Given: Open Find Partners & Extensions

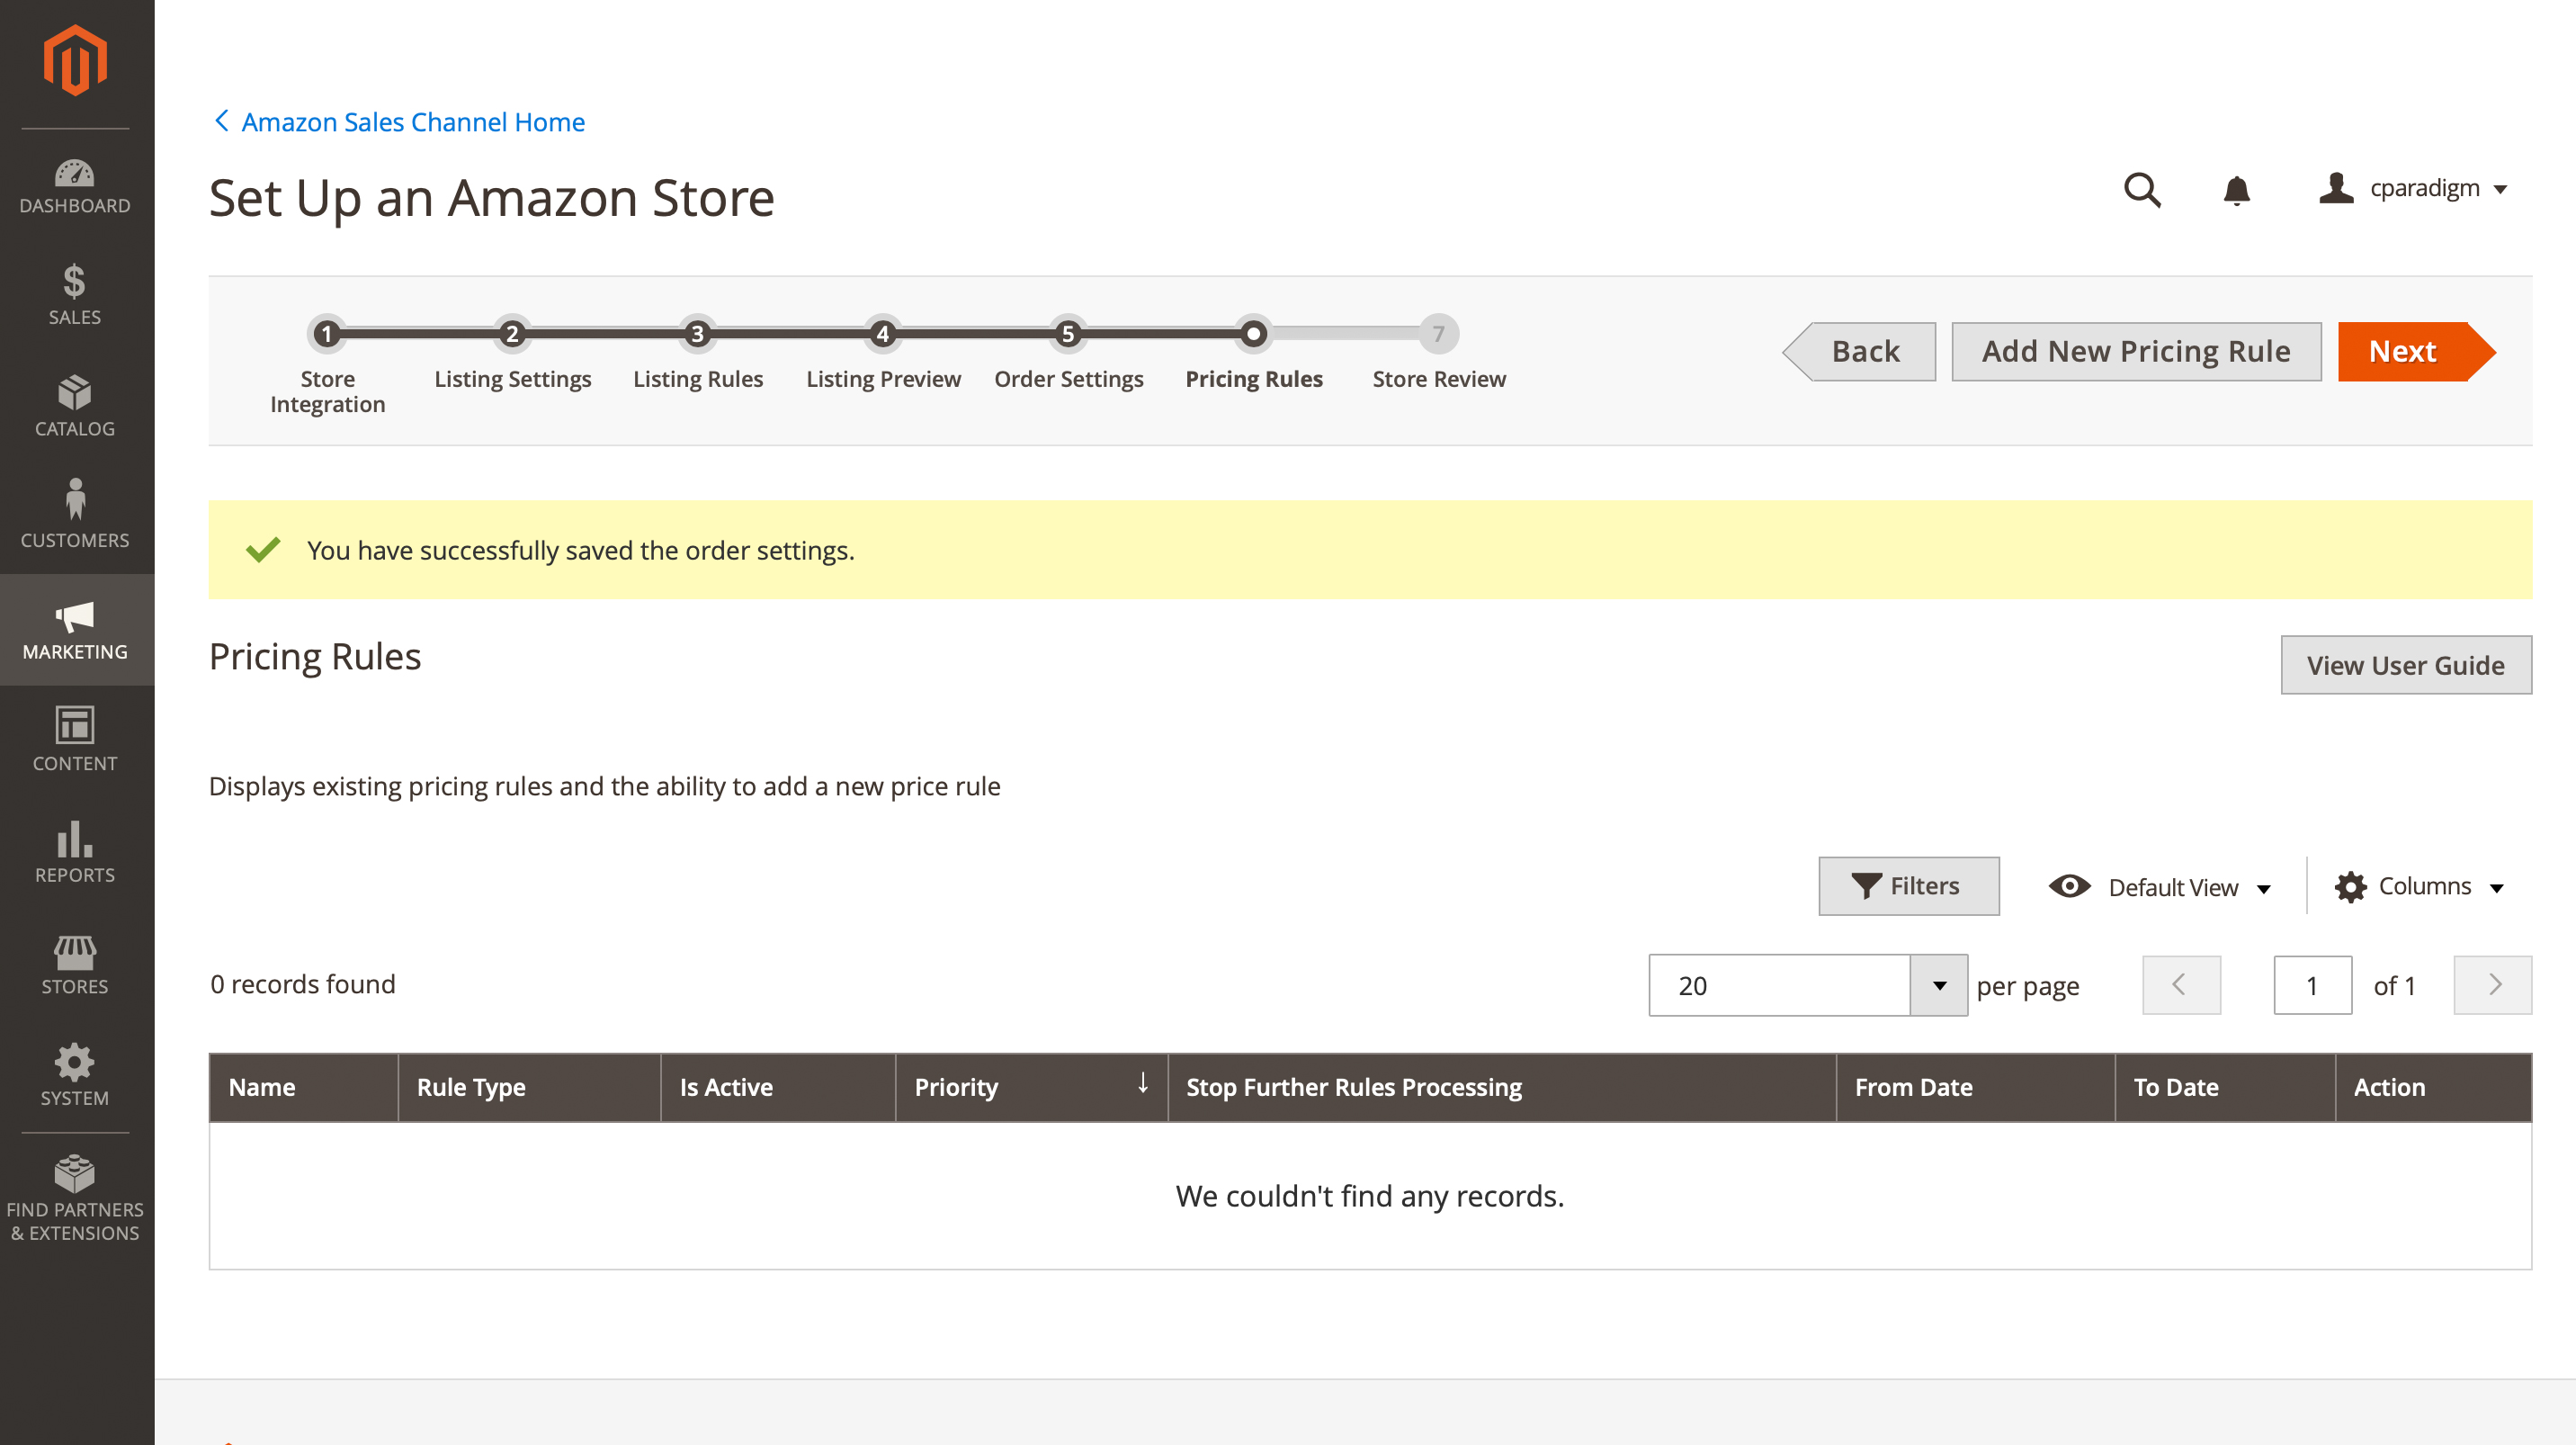Looking at the screenshot, I should click(x=75, y=1199).
